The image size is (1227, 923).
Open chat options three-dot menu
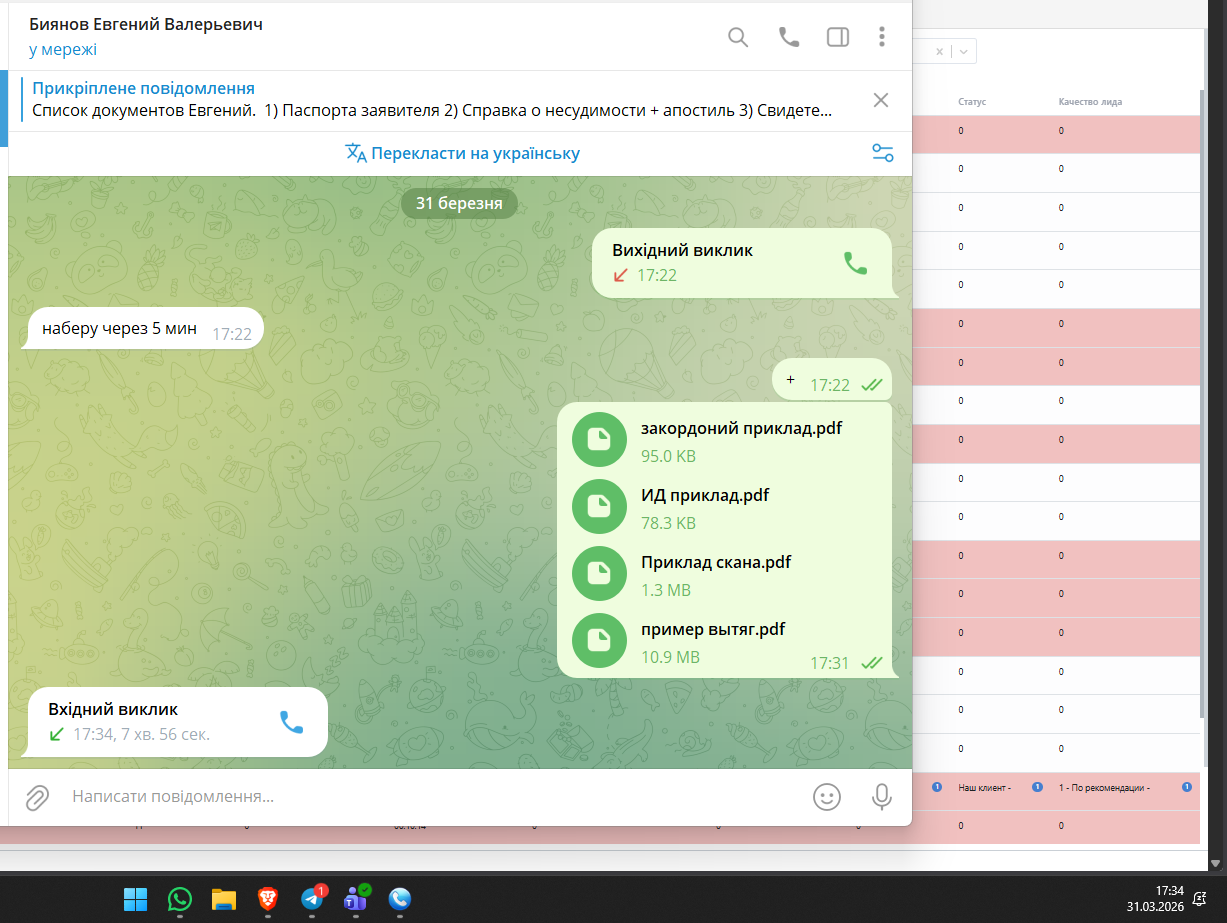click(881, 37)
